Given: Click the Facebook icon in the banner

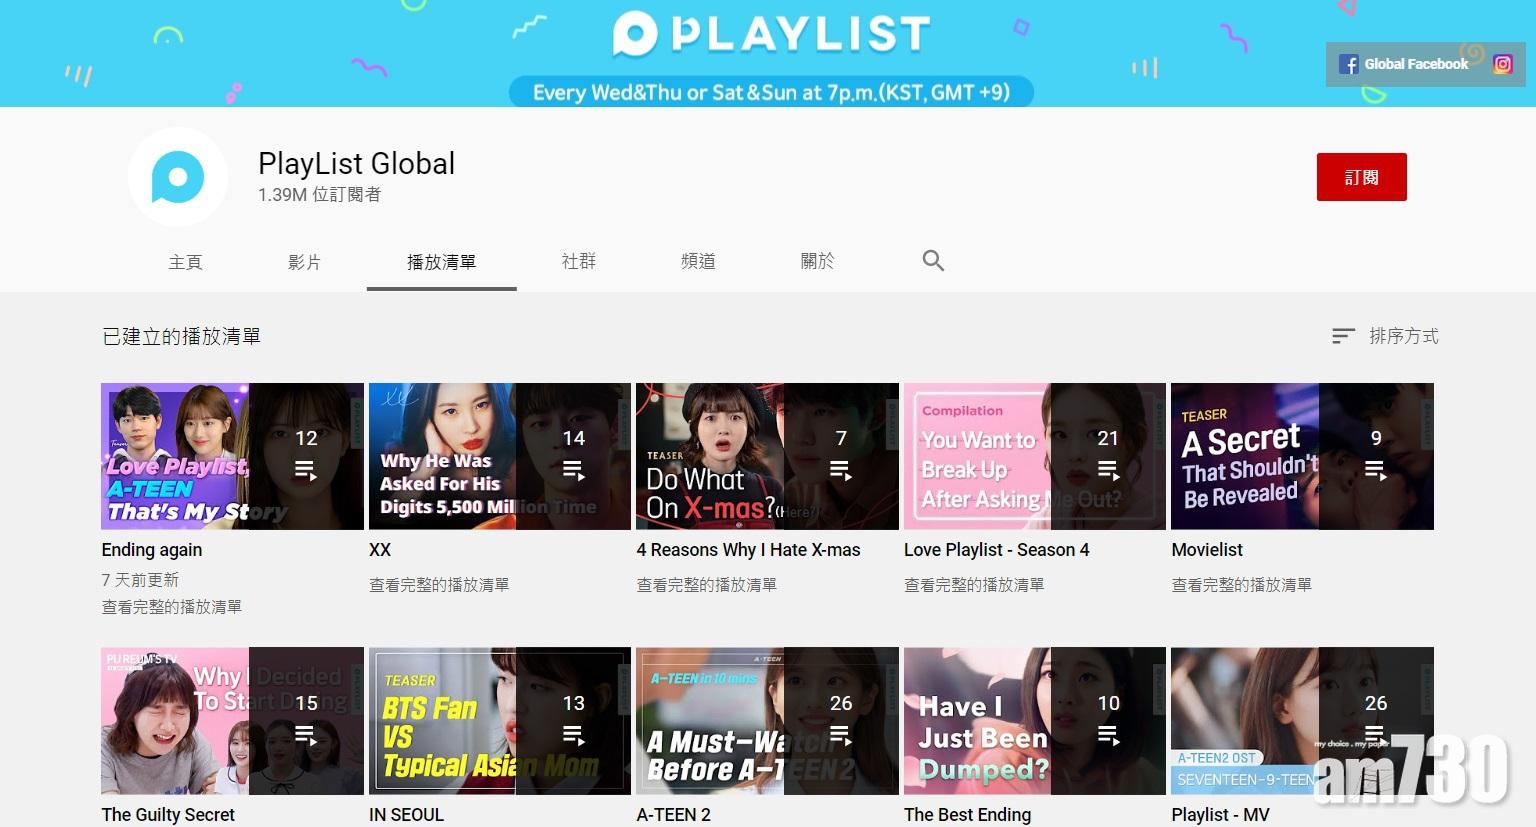Looking at the screenshot, I should (1348, 64).
